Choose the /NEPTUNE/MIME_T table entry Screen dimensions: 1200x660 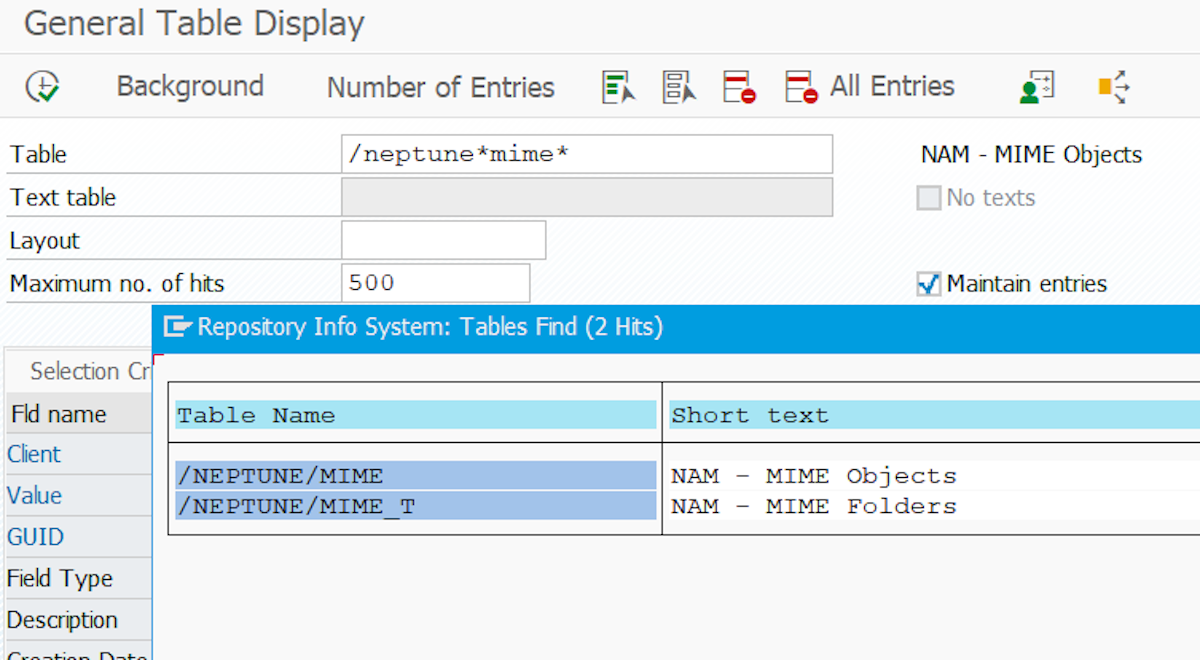click(415, 507)
